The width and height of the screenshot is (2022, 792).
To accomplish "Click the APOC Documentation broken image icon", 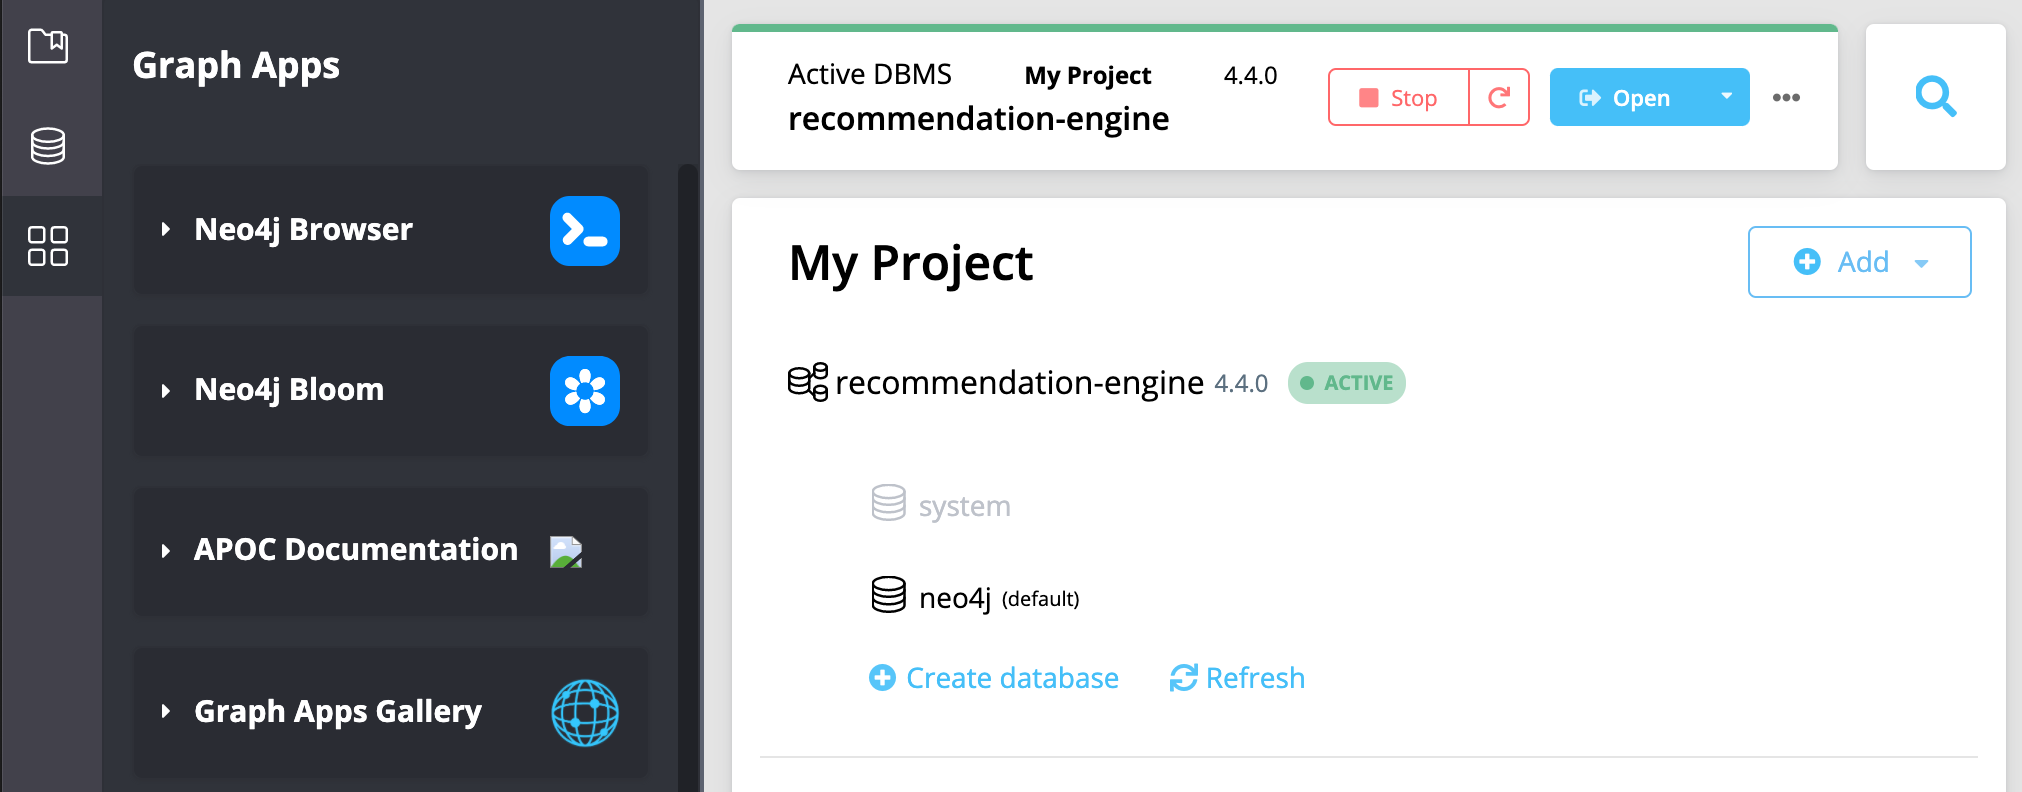I will click(566, 552).
